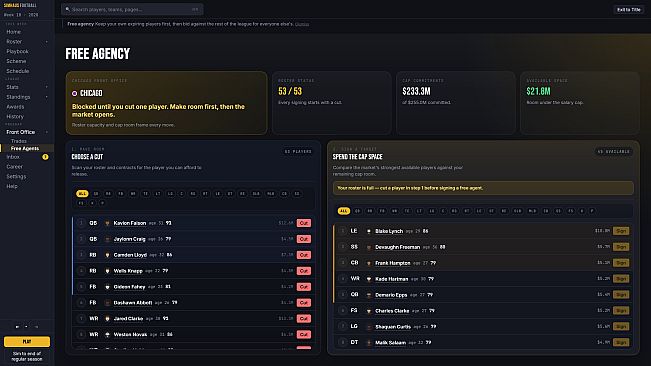Viewport: 651px width, 366px height.
Task: Click the $233.3M cap commitments card
Action: point(455,102)
